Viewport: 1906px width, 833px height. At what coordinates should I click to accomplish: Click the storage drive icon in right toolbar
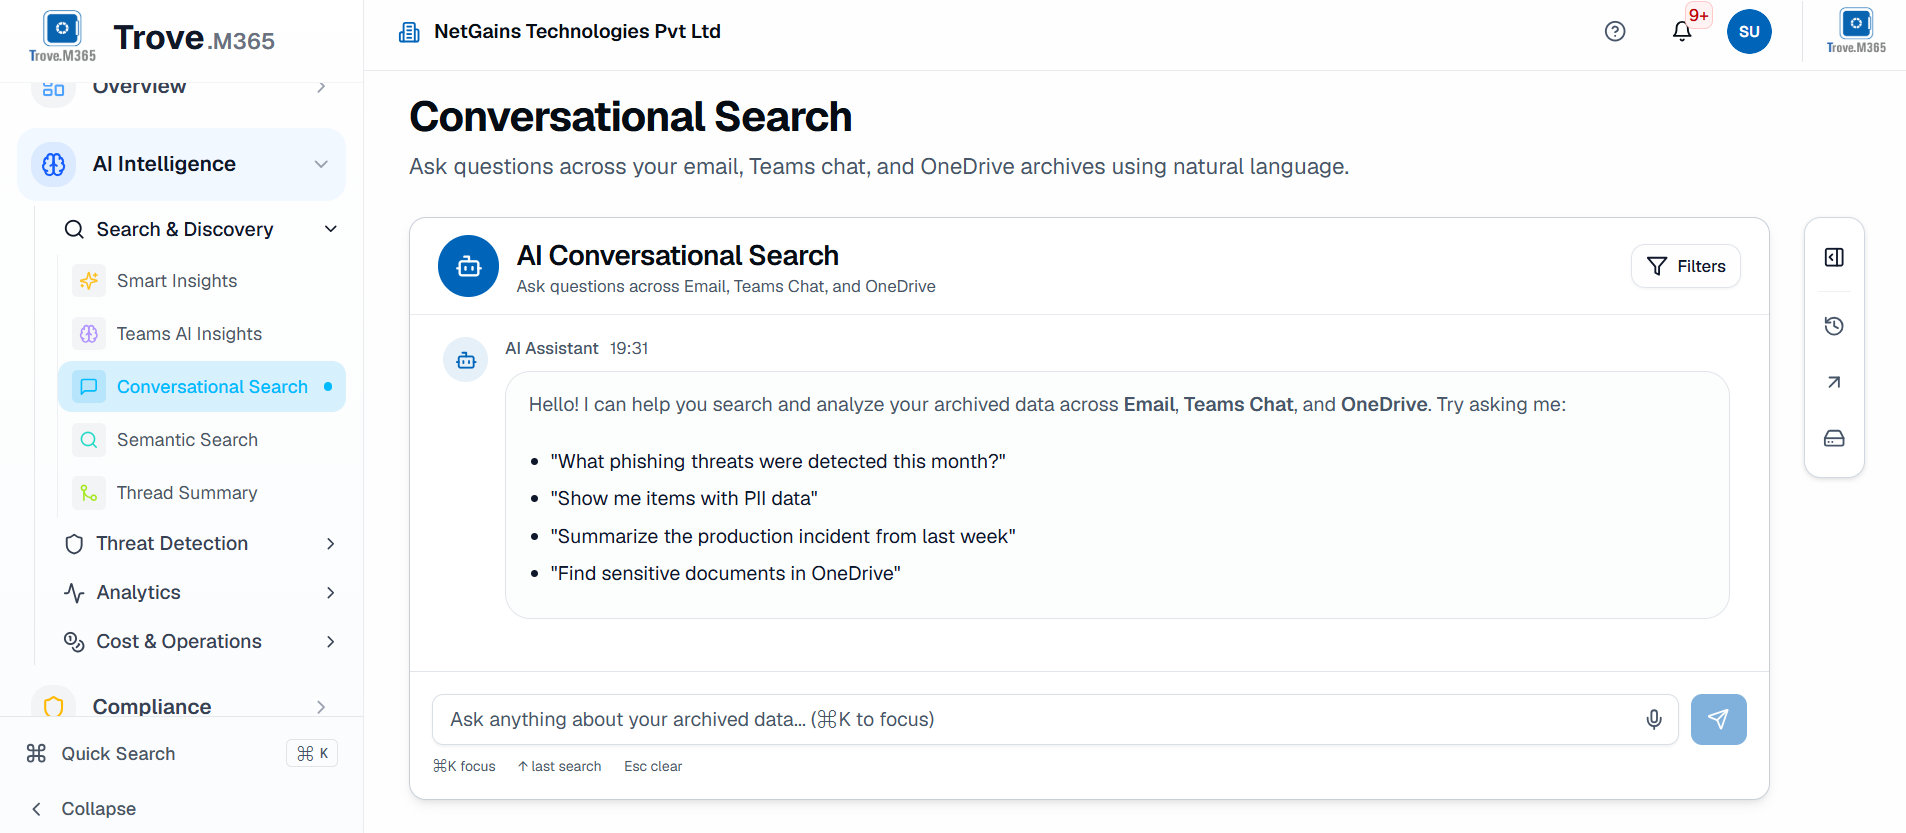[1834, 438]
